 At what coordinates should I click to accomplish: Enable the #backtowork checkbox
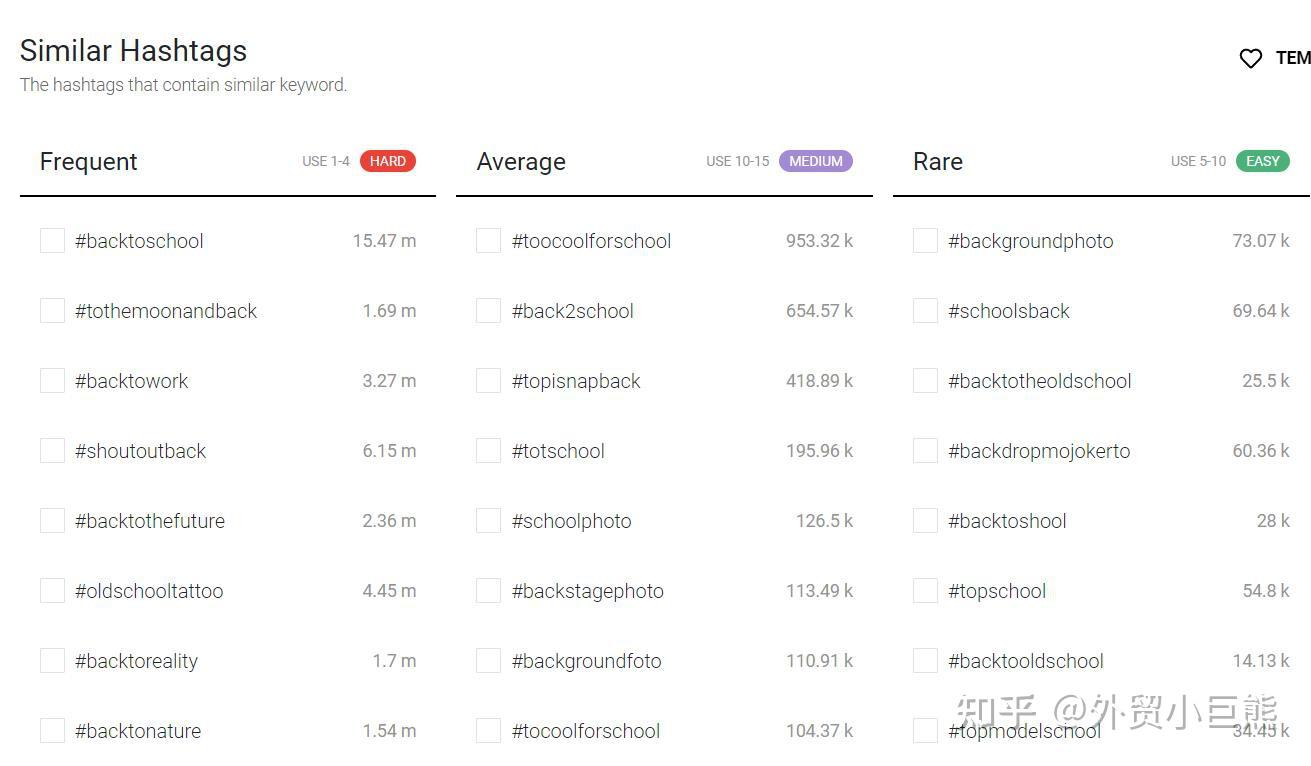coord(52,380)
